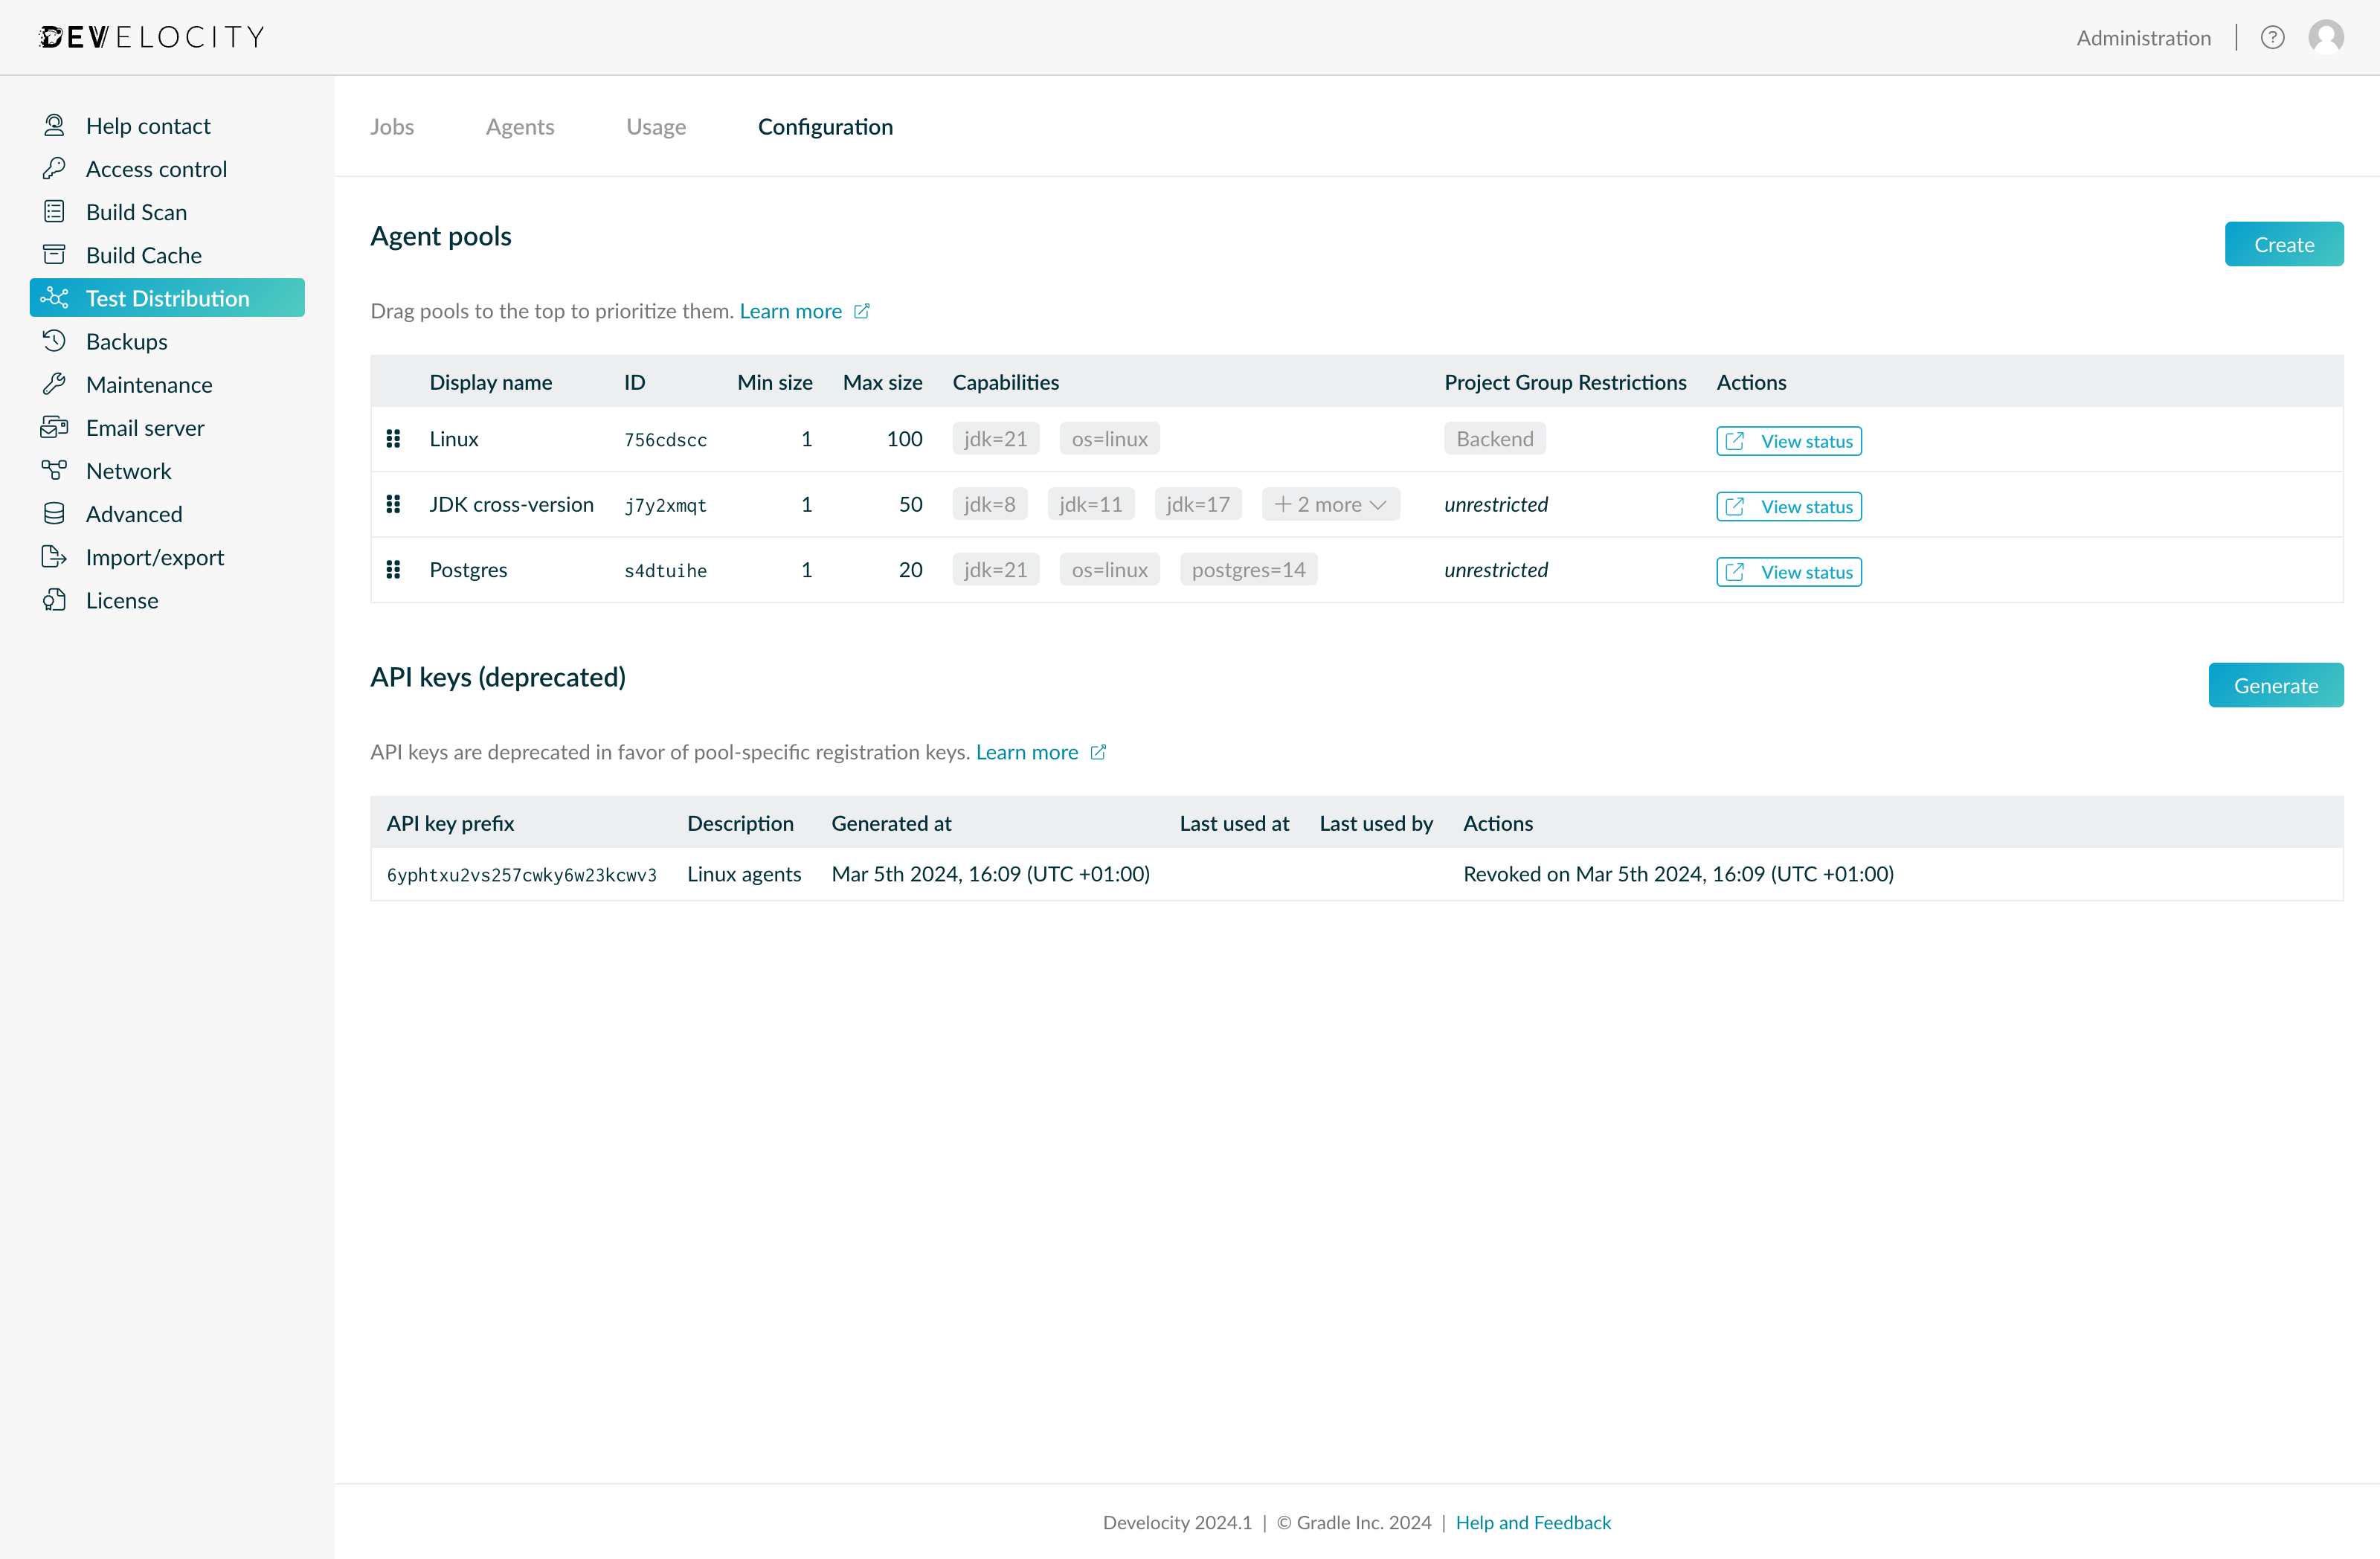Open the Usage tab

(656, 127)
